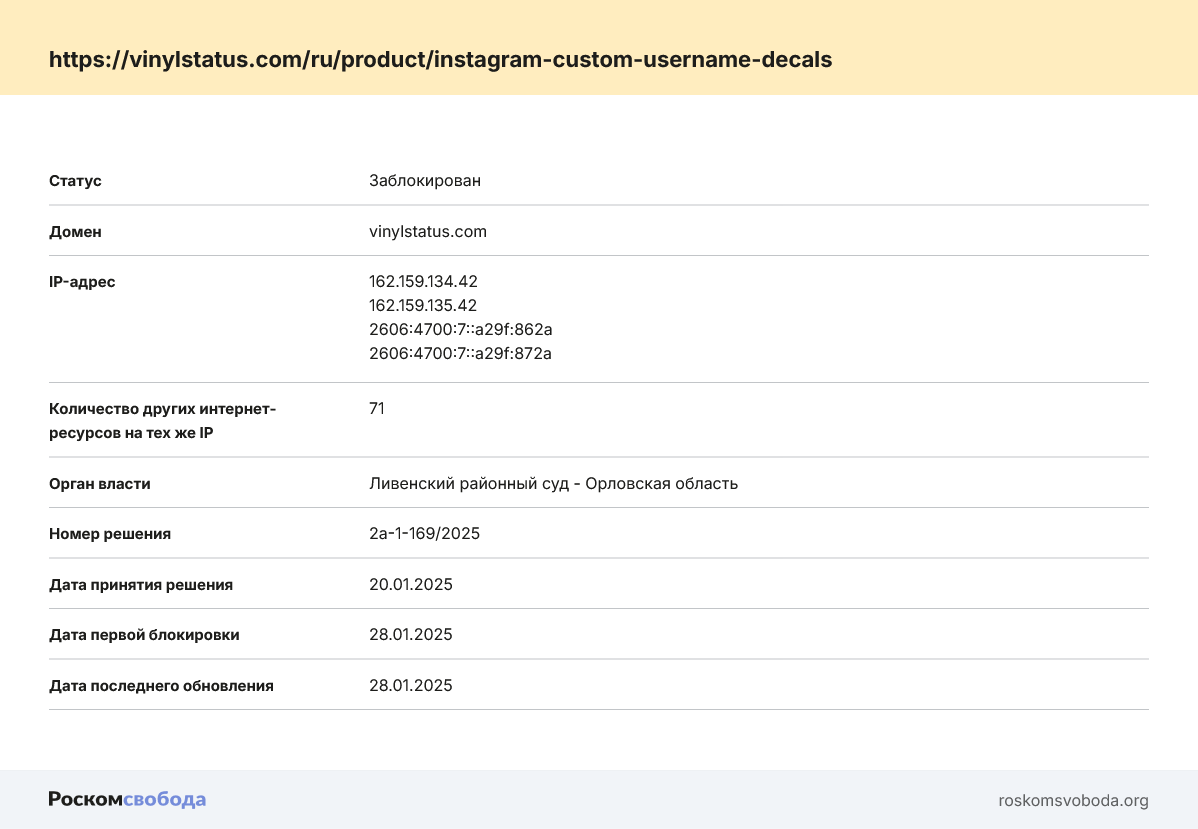
Task: Click the vinylstatus.com product URL heading
Action: (440, 60)
